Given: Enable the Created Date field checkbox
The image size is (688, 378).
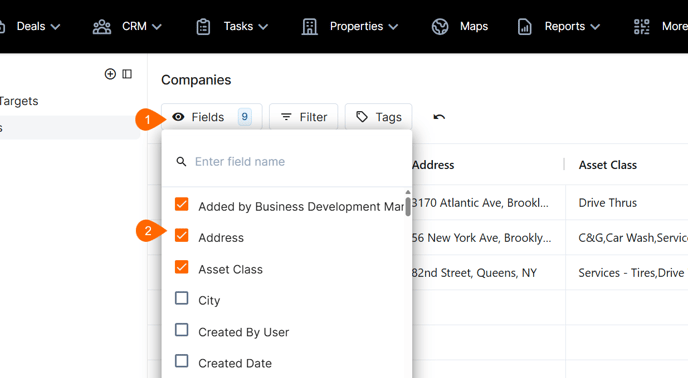Looking at the screenshot, I should click(182, 361).
